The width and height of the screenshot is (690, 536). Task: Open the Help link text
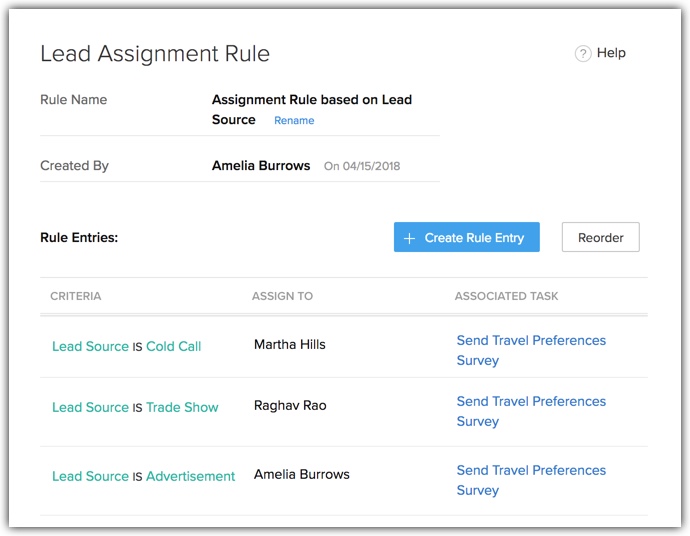tap(611, 53)
